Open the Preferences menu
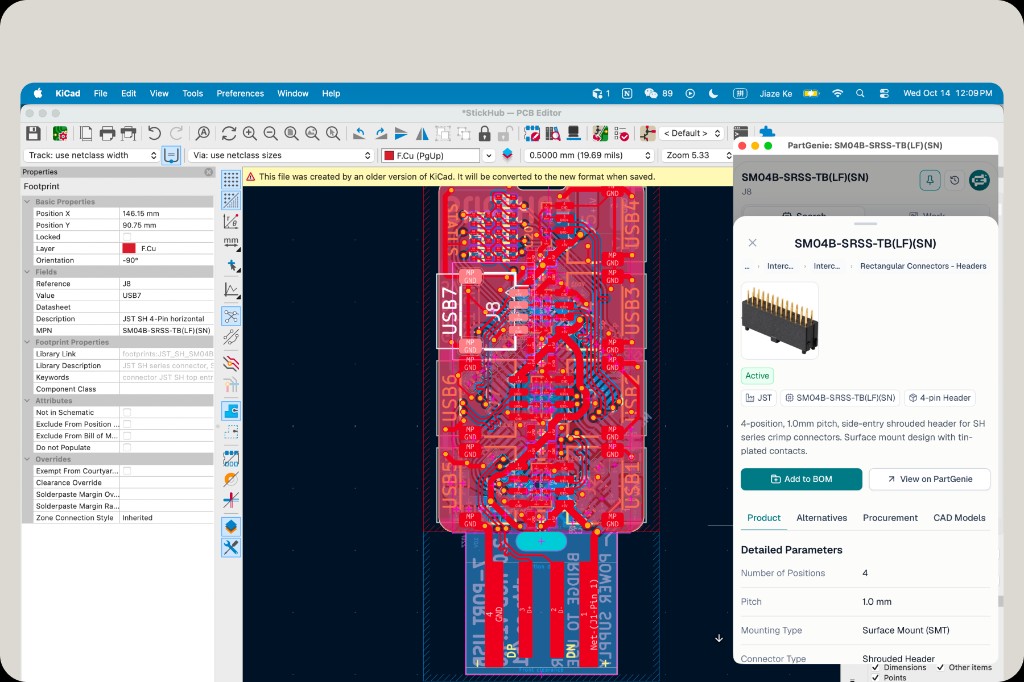Viewport: 1024px width, 682px height. pos(240,93)
